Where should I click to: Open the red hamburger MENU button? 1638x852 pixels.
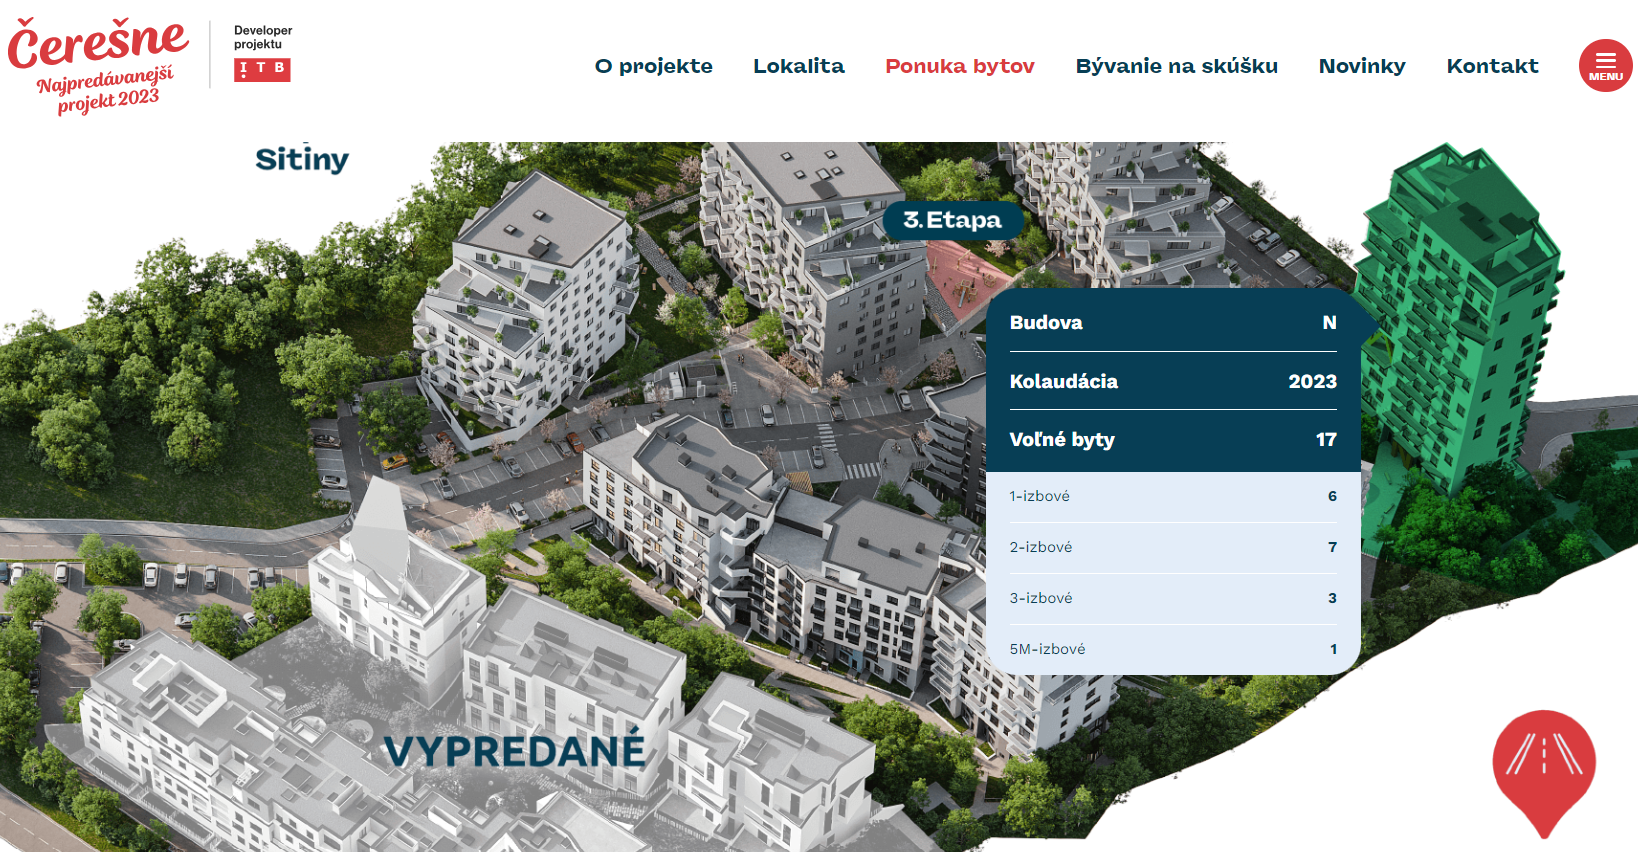[x=1605, y=66]
